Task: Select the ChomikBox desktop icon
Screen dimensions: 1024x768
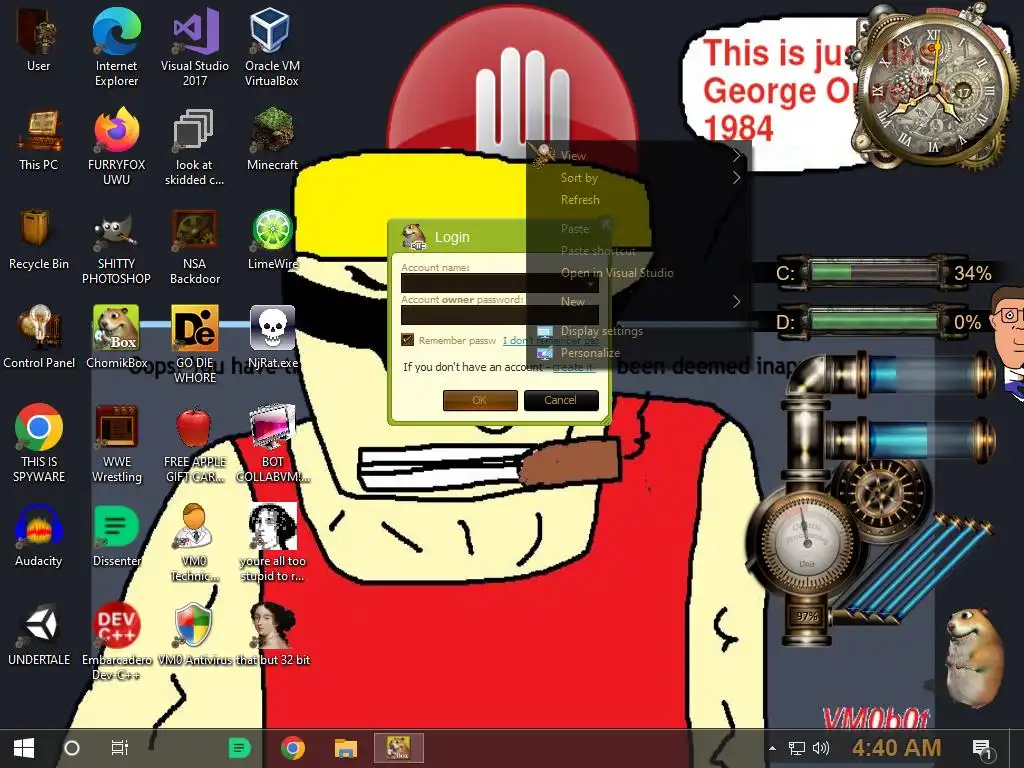Action: click(116, 337)
